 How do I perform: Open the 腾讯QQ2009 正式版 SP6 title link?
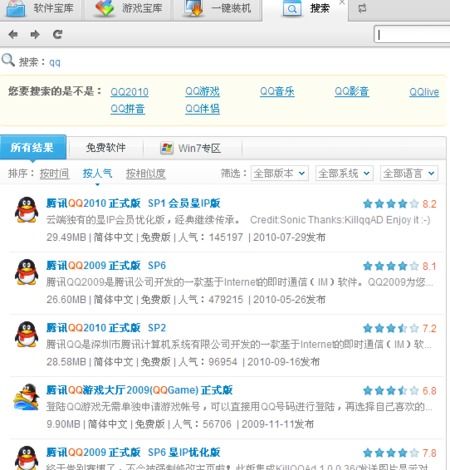[106, 265]
